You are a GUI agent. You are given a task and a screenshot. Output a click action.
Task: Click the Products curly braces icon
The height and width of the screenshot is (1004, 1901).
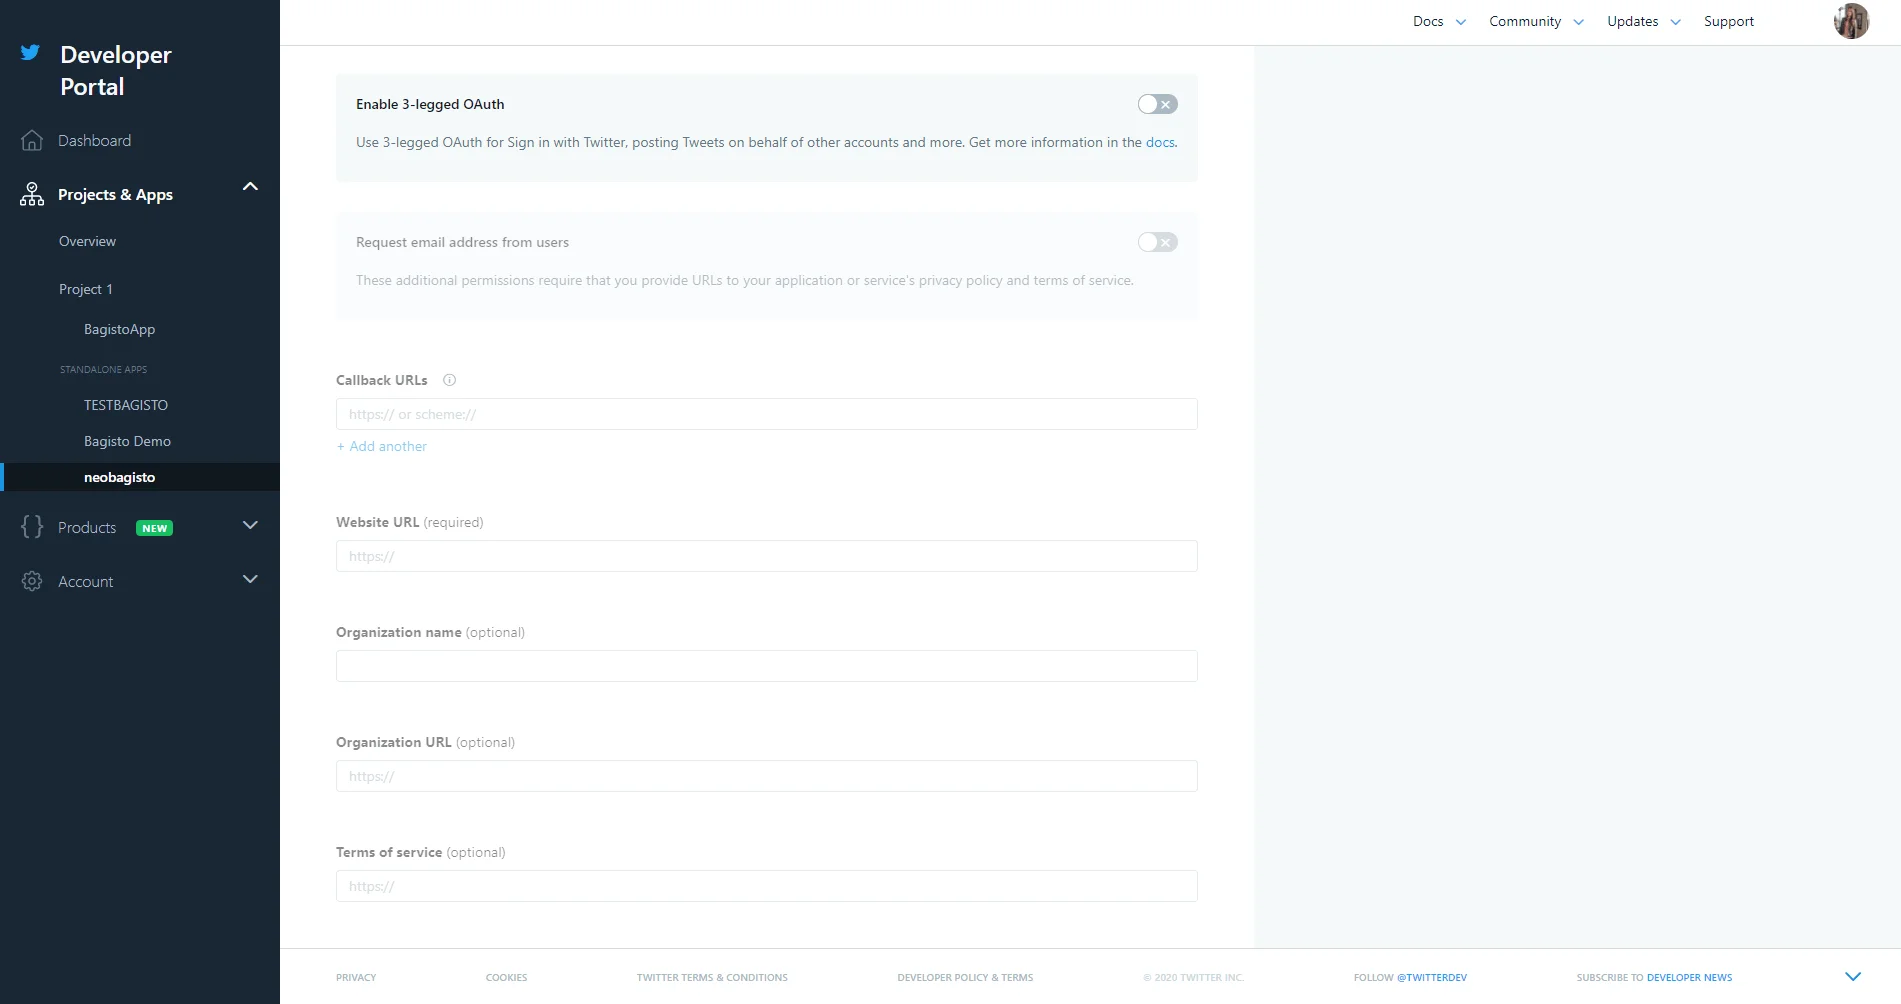click(32, 527)
